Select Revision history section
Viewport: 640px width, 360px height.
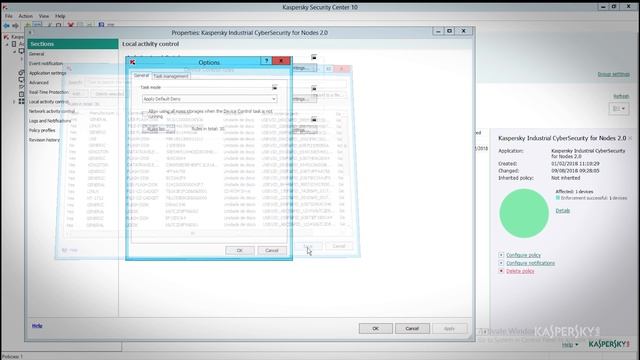(x=44, y=140)
